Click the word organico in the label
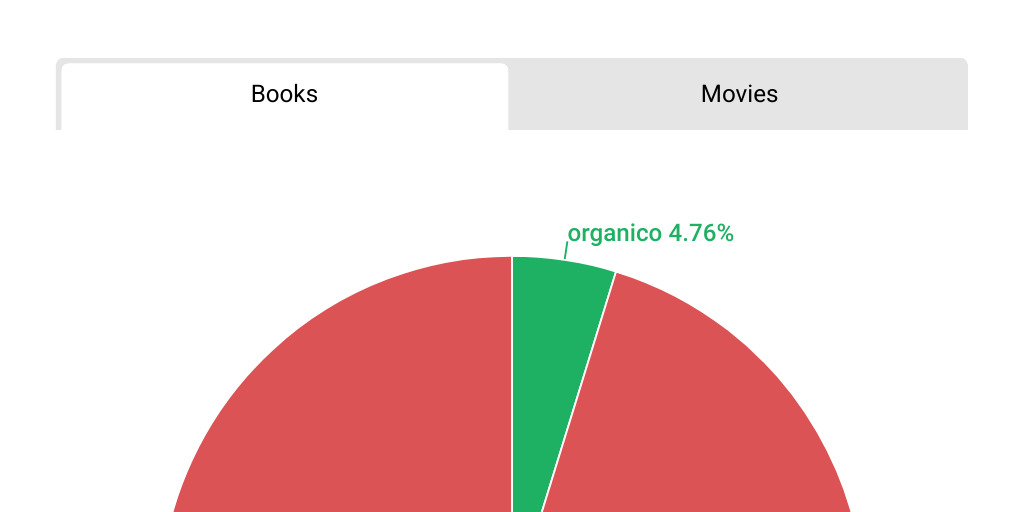 pyautogui.click(x=614, y=234)
